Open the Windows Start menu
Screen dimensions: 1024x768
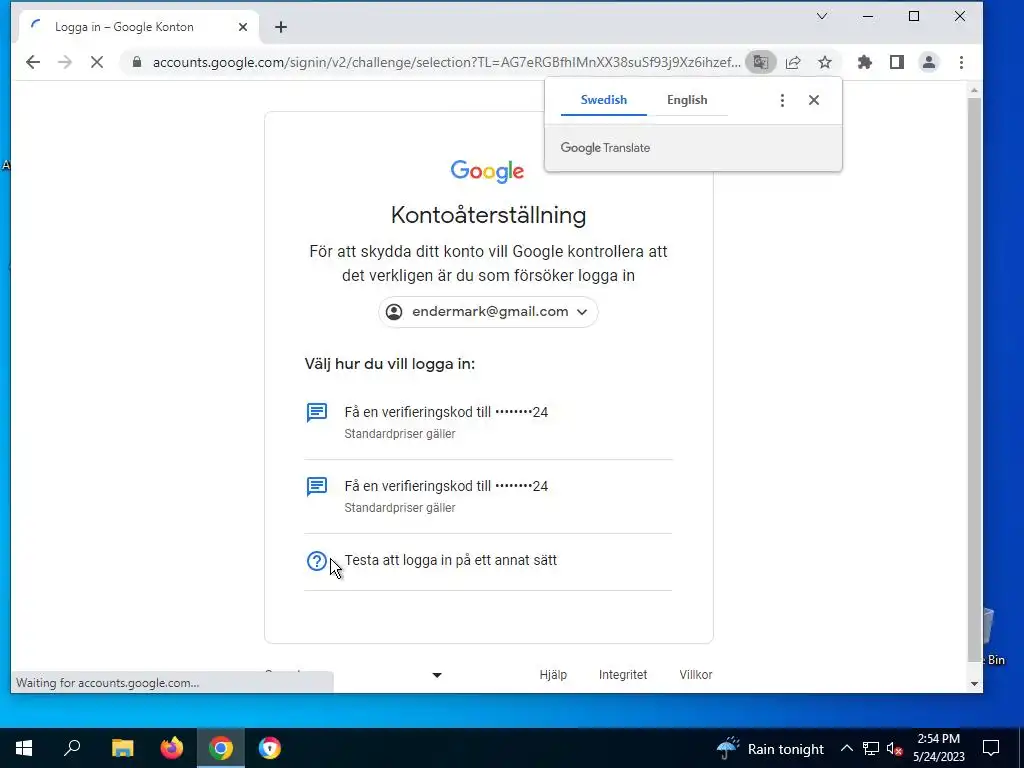pyautogui.click(x=24, y=748)
